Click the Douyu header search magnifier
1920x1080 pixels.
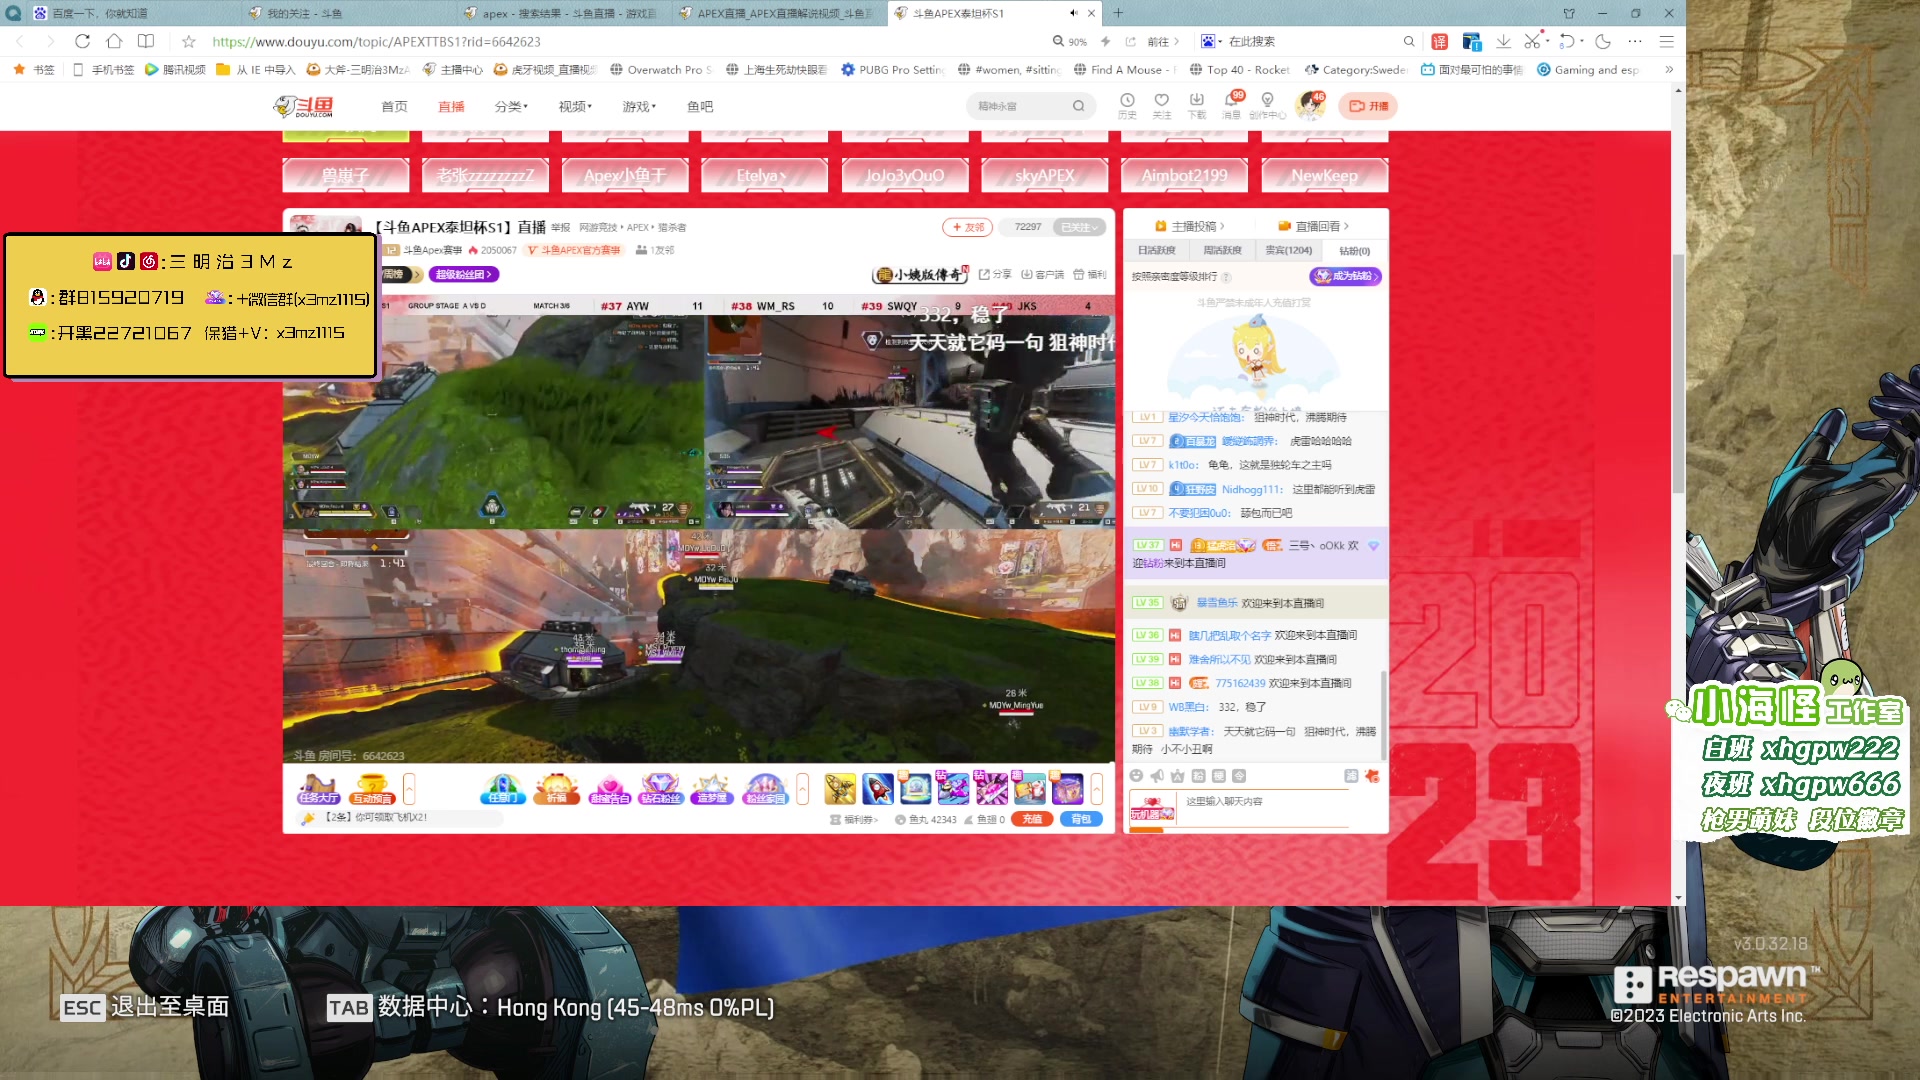coord(1079,106)
